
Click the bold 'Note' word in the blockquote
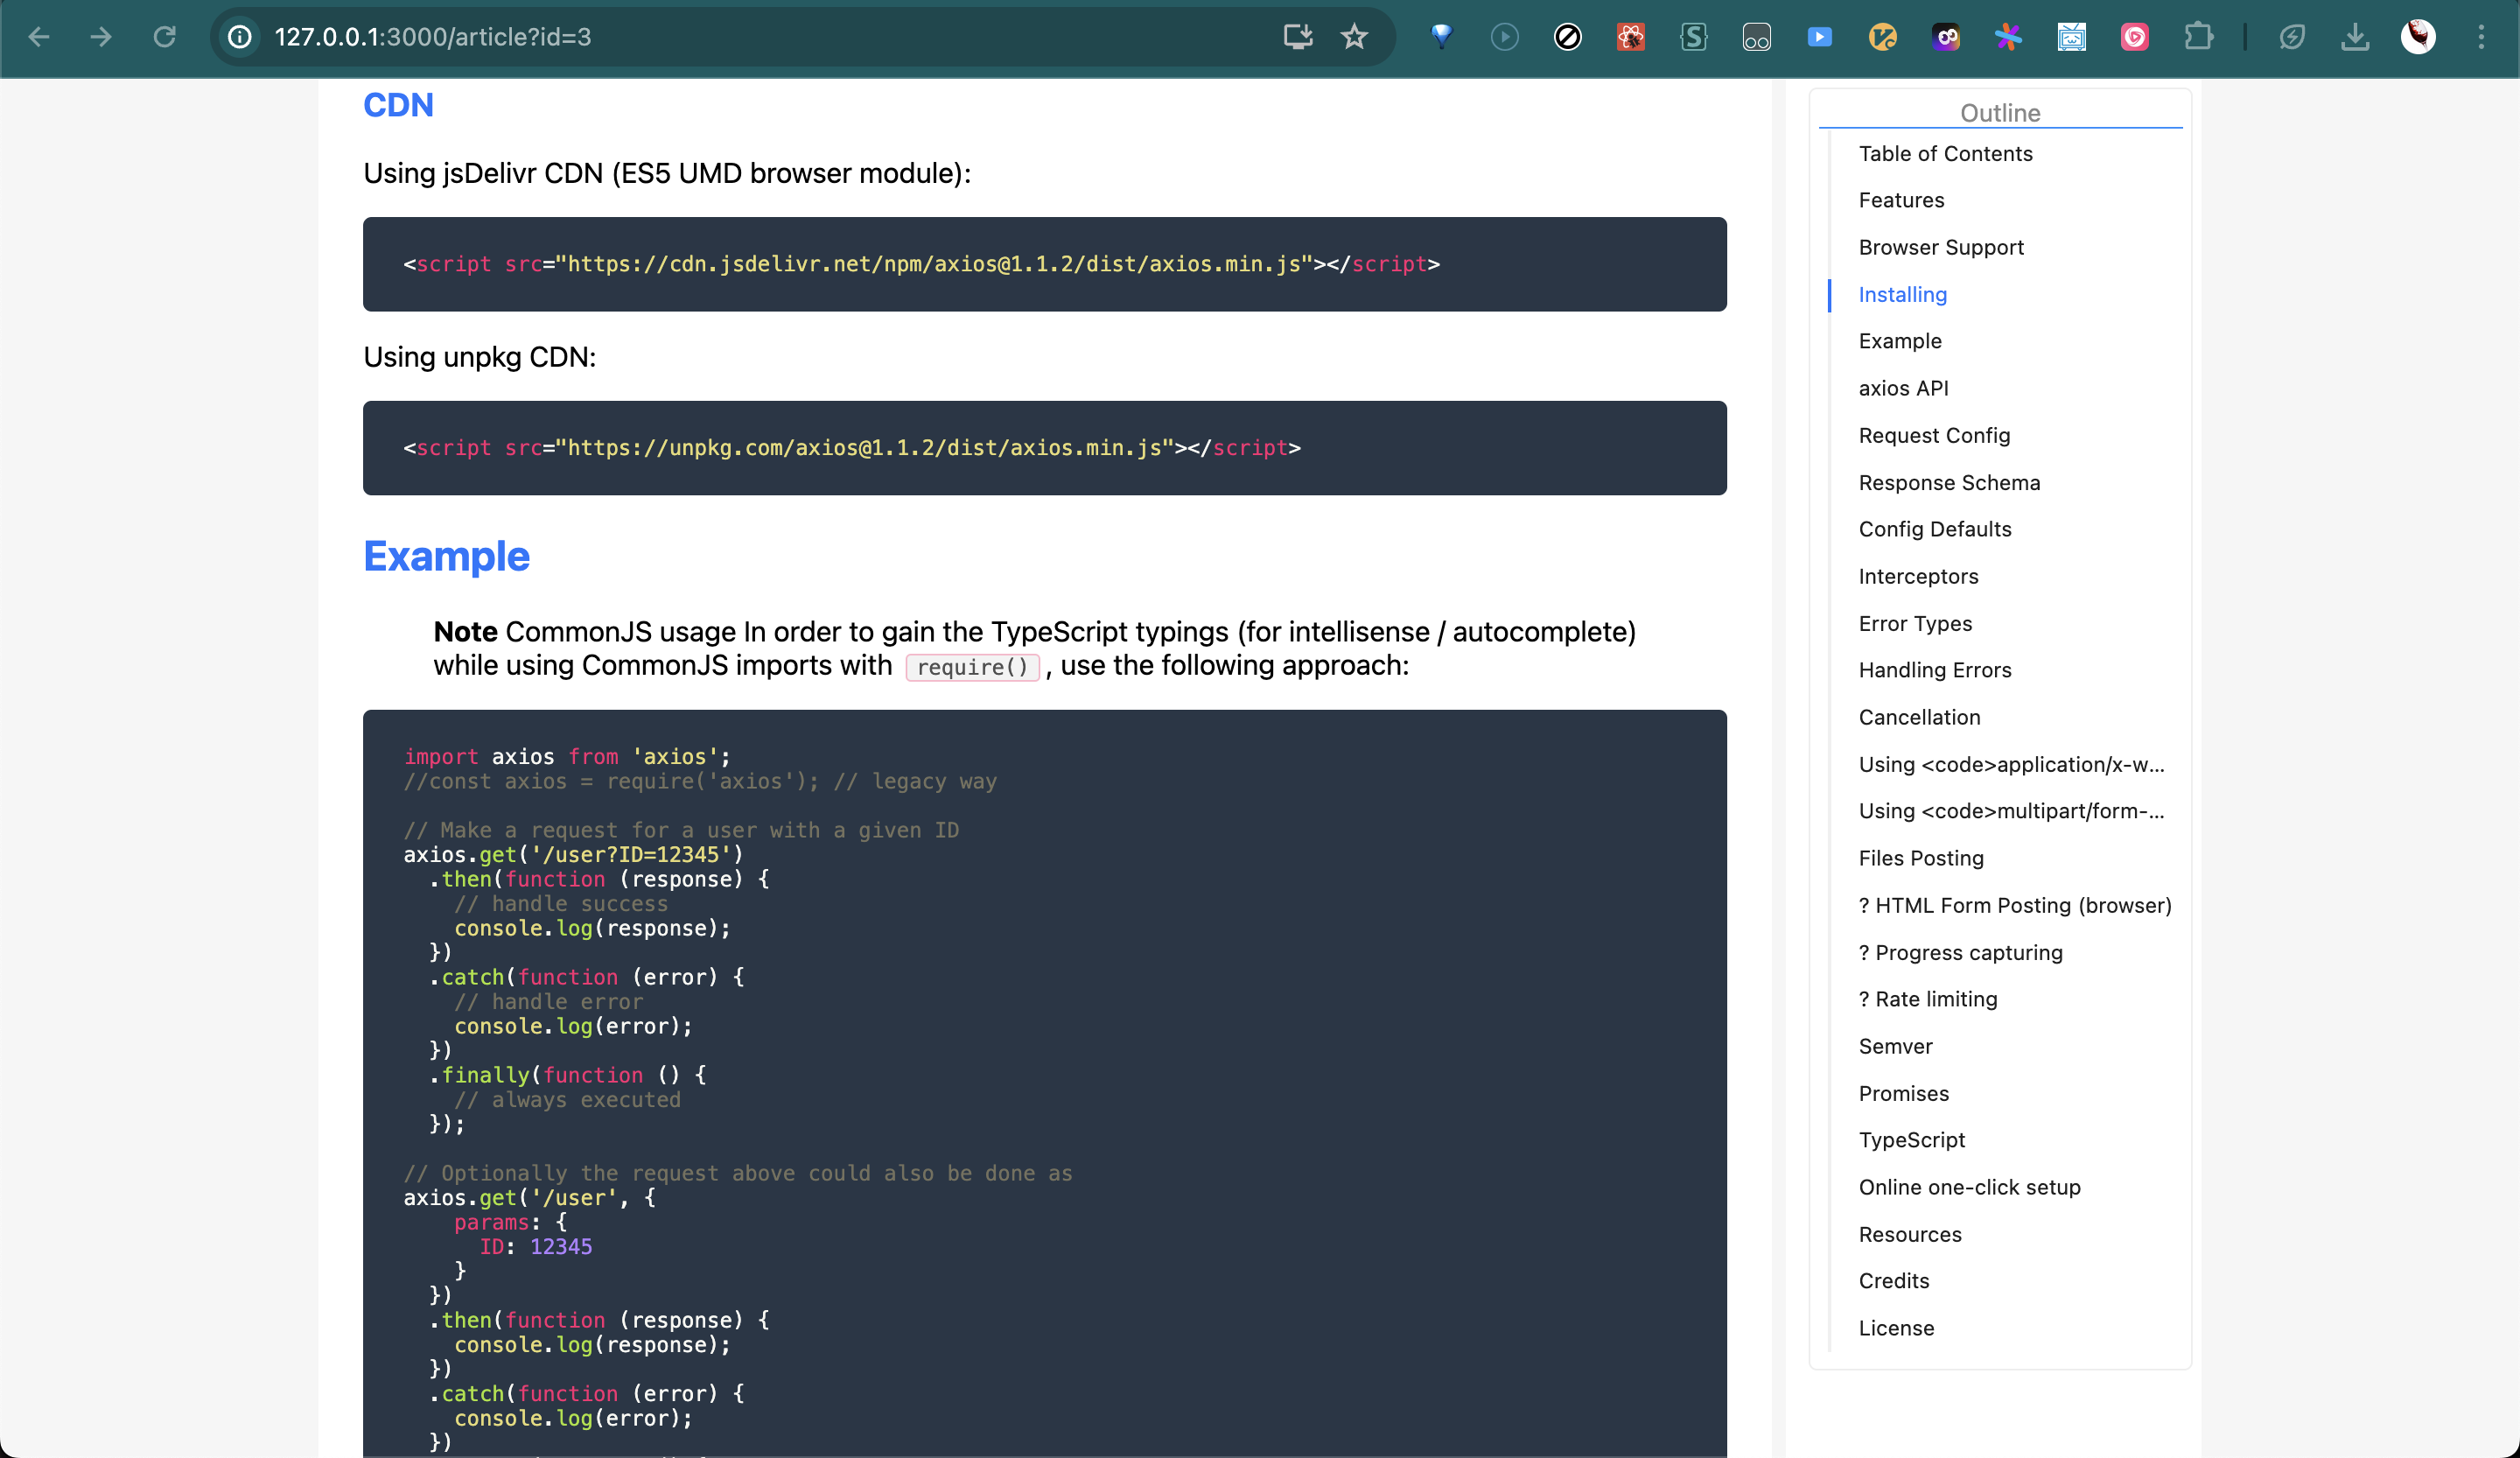point(465,632)
